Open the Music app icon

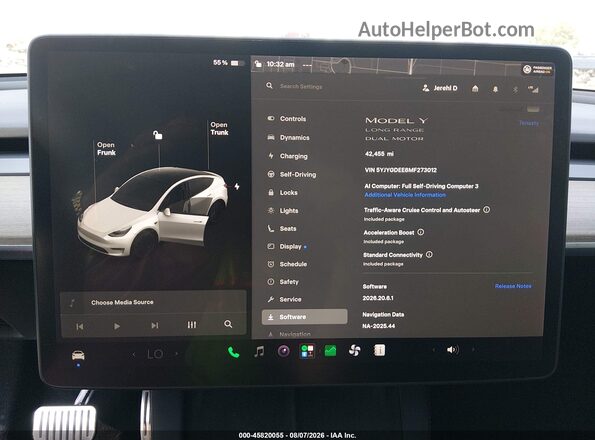259,352
